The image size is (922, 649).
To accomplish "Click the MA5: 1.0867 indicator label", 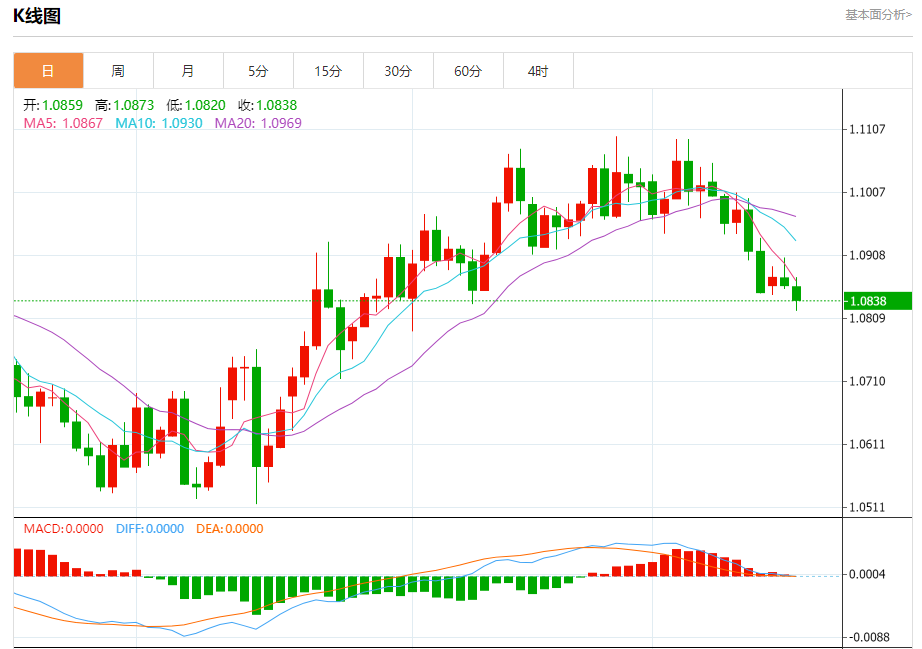I will tap(63, 123).
